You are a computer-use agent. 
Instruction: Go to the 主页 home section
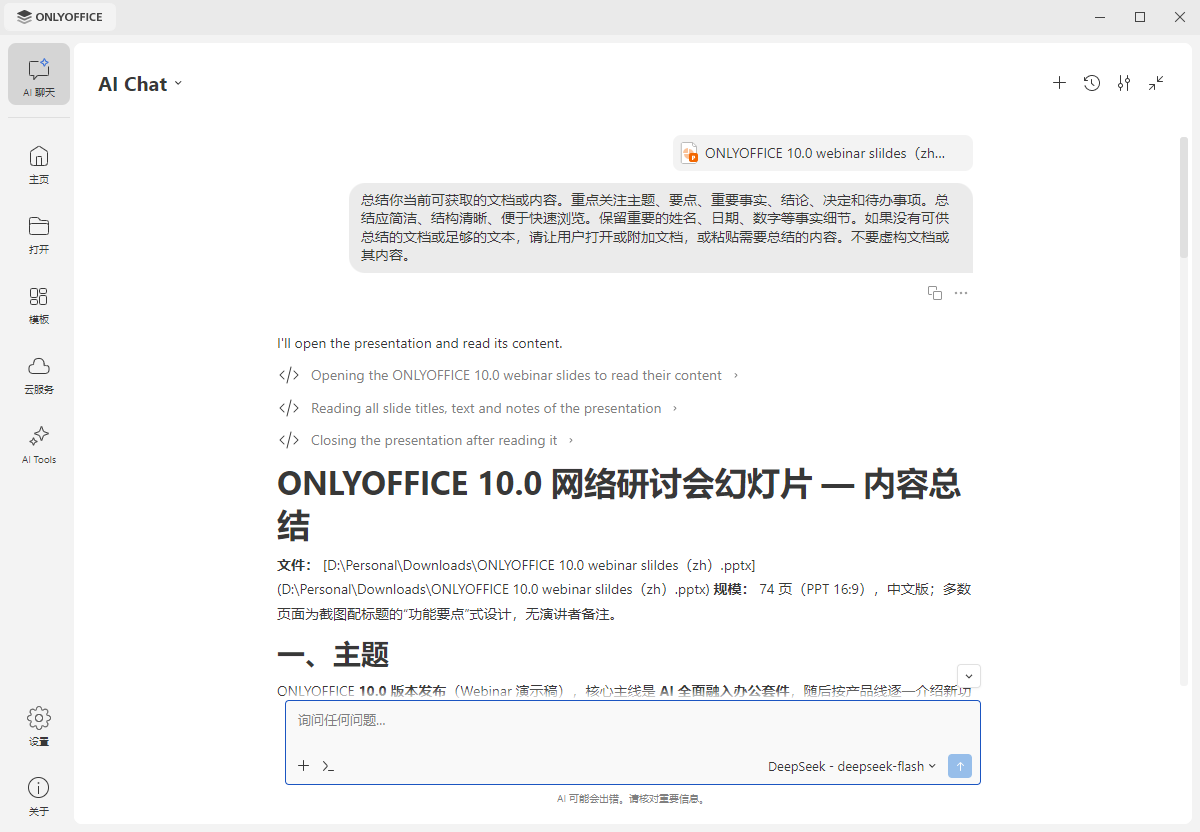point(39,164)
